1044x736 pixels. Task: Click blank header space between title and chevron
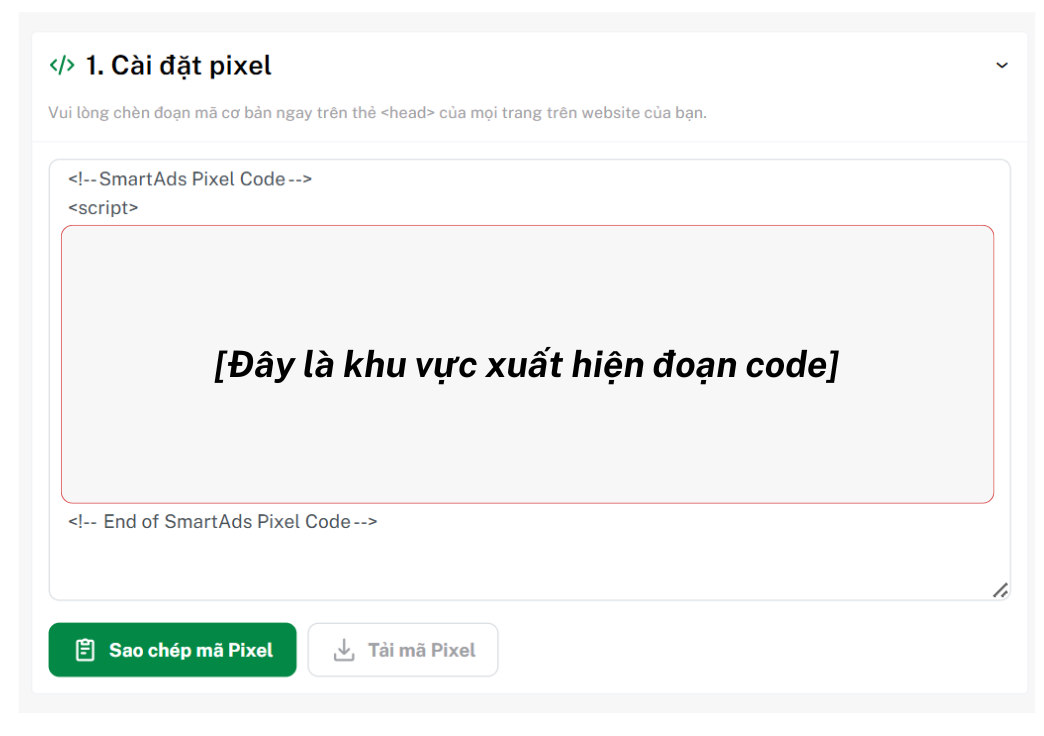(633, 65)
